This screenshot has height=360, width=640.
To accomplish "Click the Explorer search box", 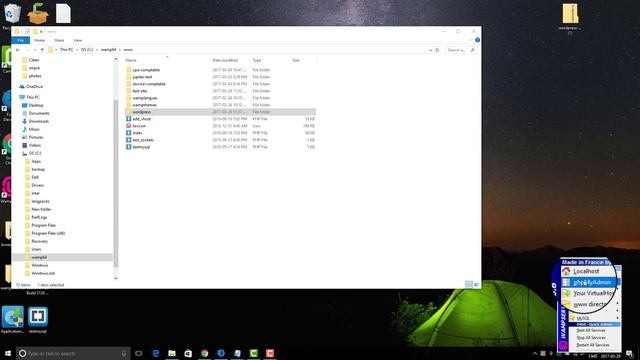I will [x=460, y=50].
